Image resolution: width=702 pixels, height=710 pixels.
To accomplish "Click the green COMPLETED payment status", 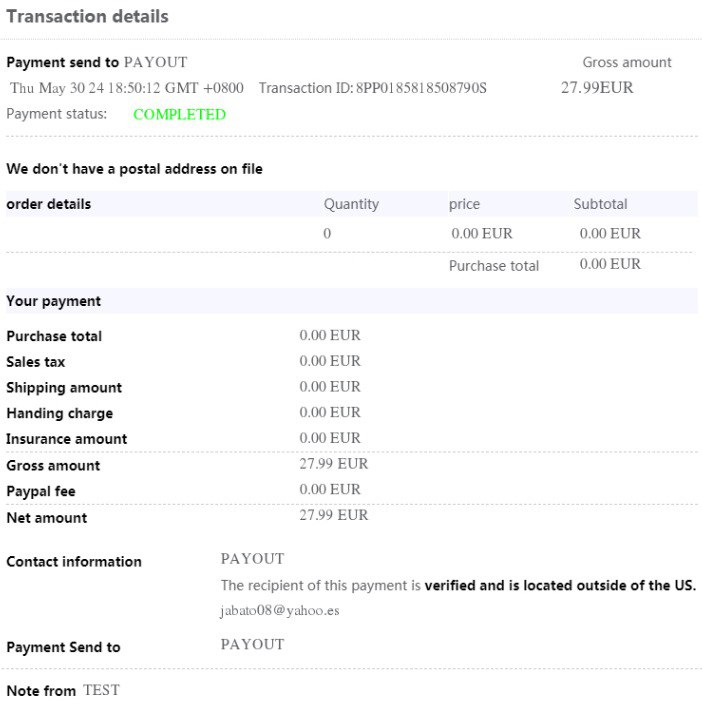I will [179, 114].
